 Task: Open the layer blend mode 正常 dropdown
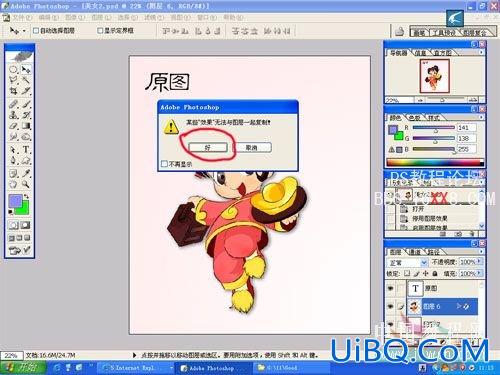click(407, 263)
